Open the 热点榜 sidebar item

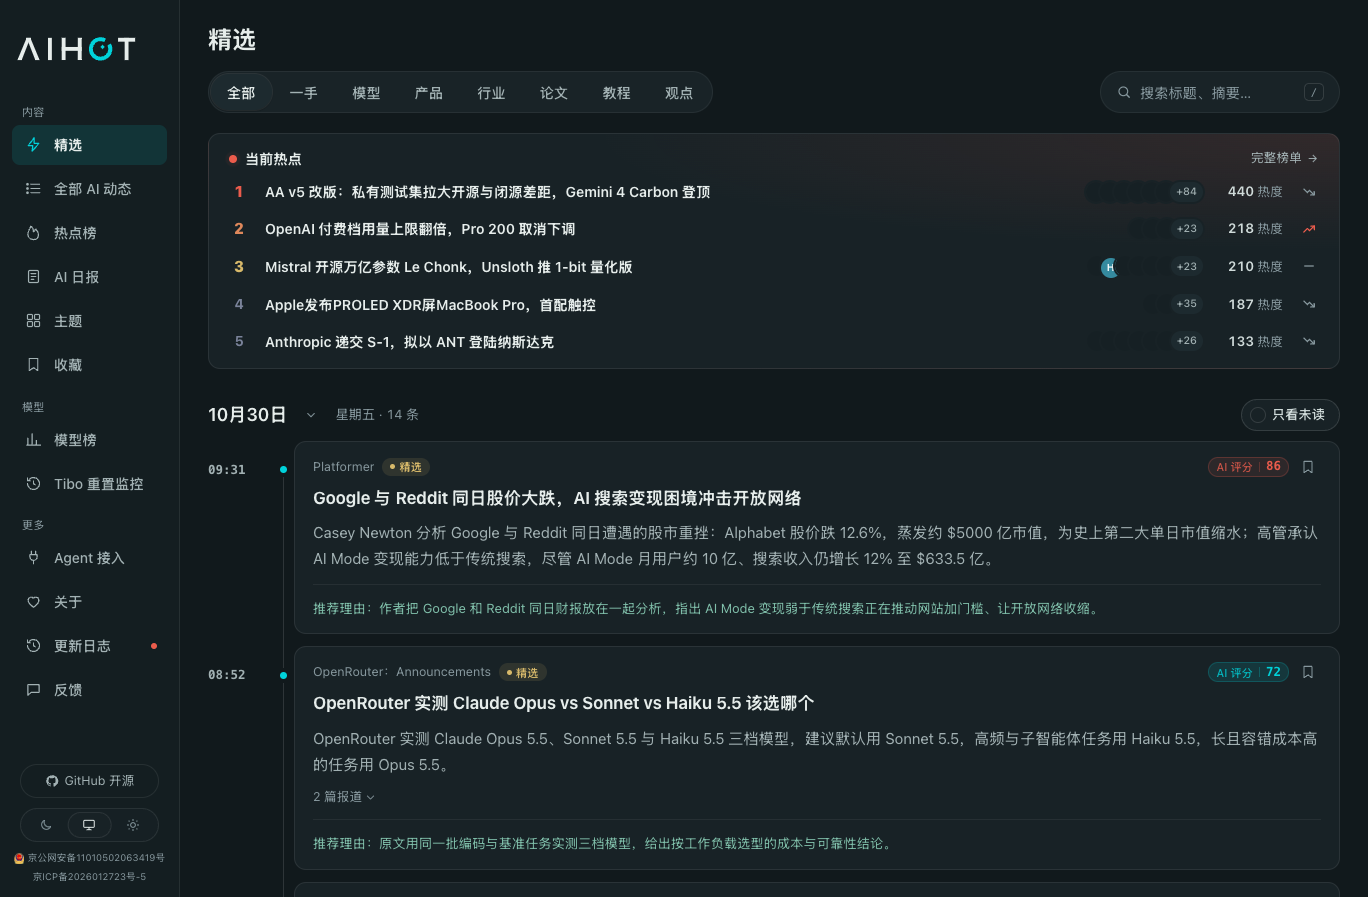[89, 233]
